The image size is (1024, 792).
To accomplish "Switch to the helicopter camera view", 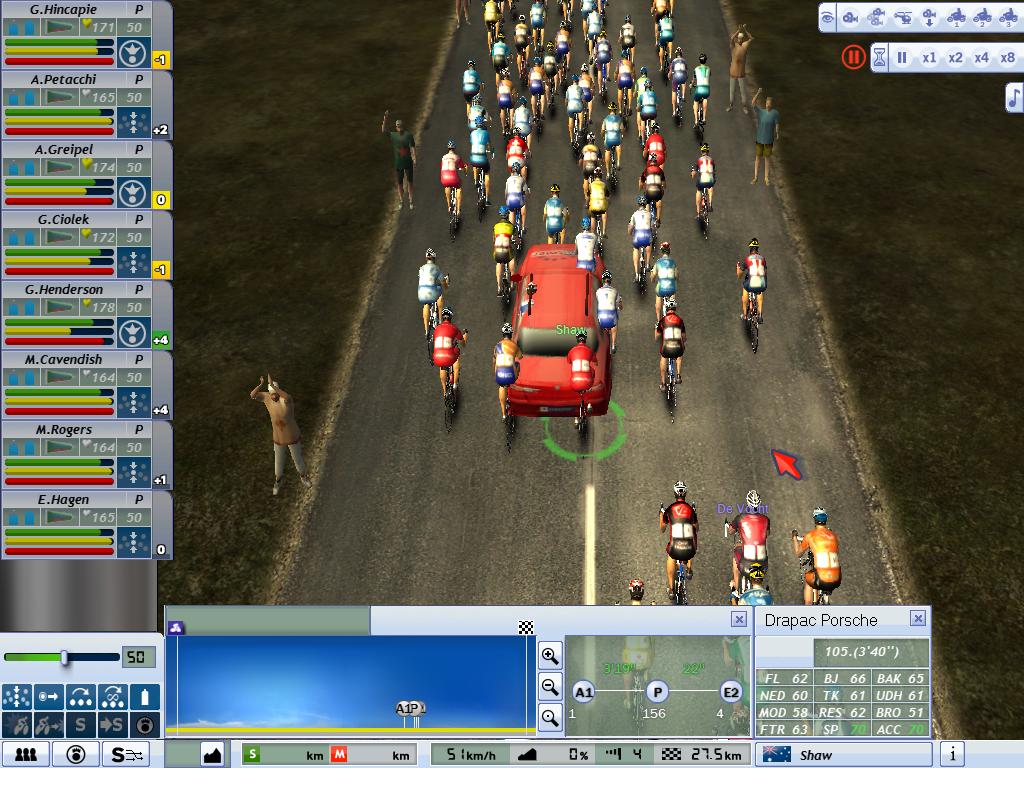I will [903, 17].
